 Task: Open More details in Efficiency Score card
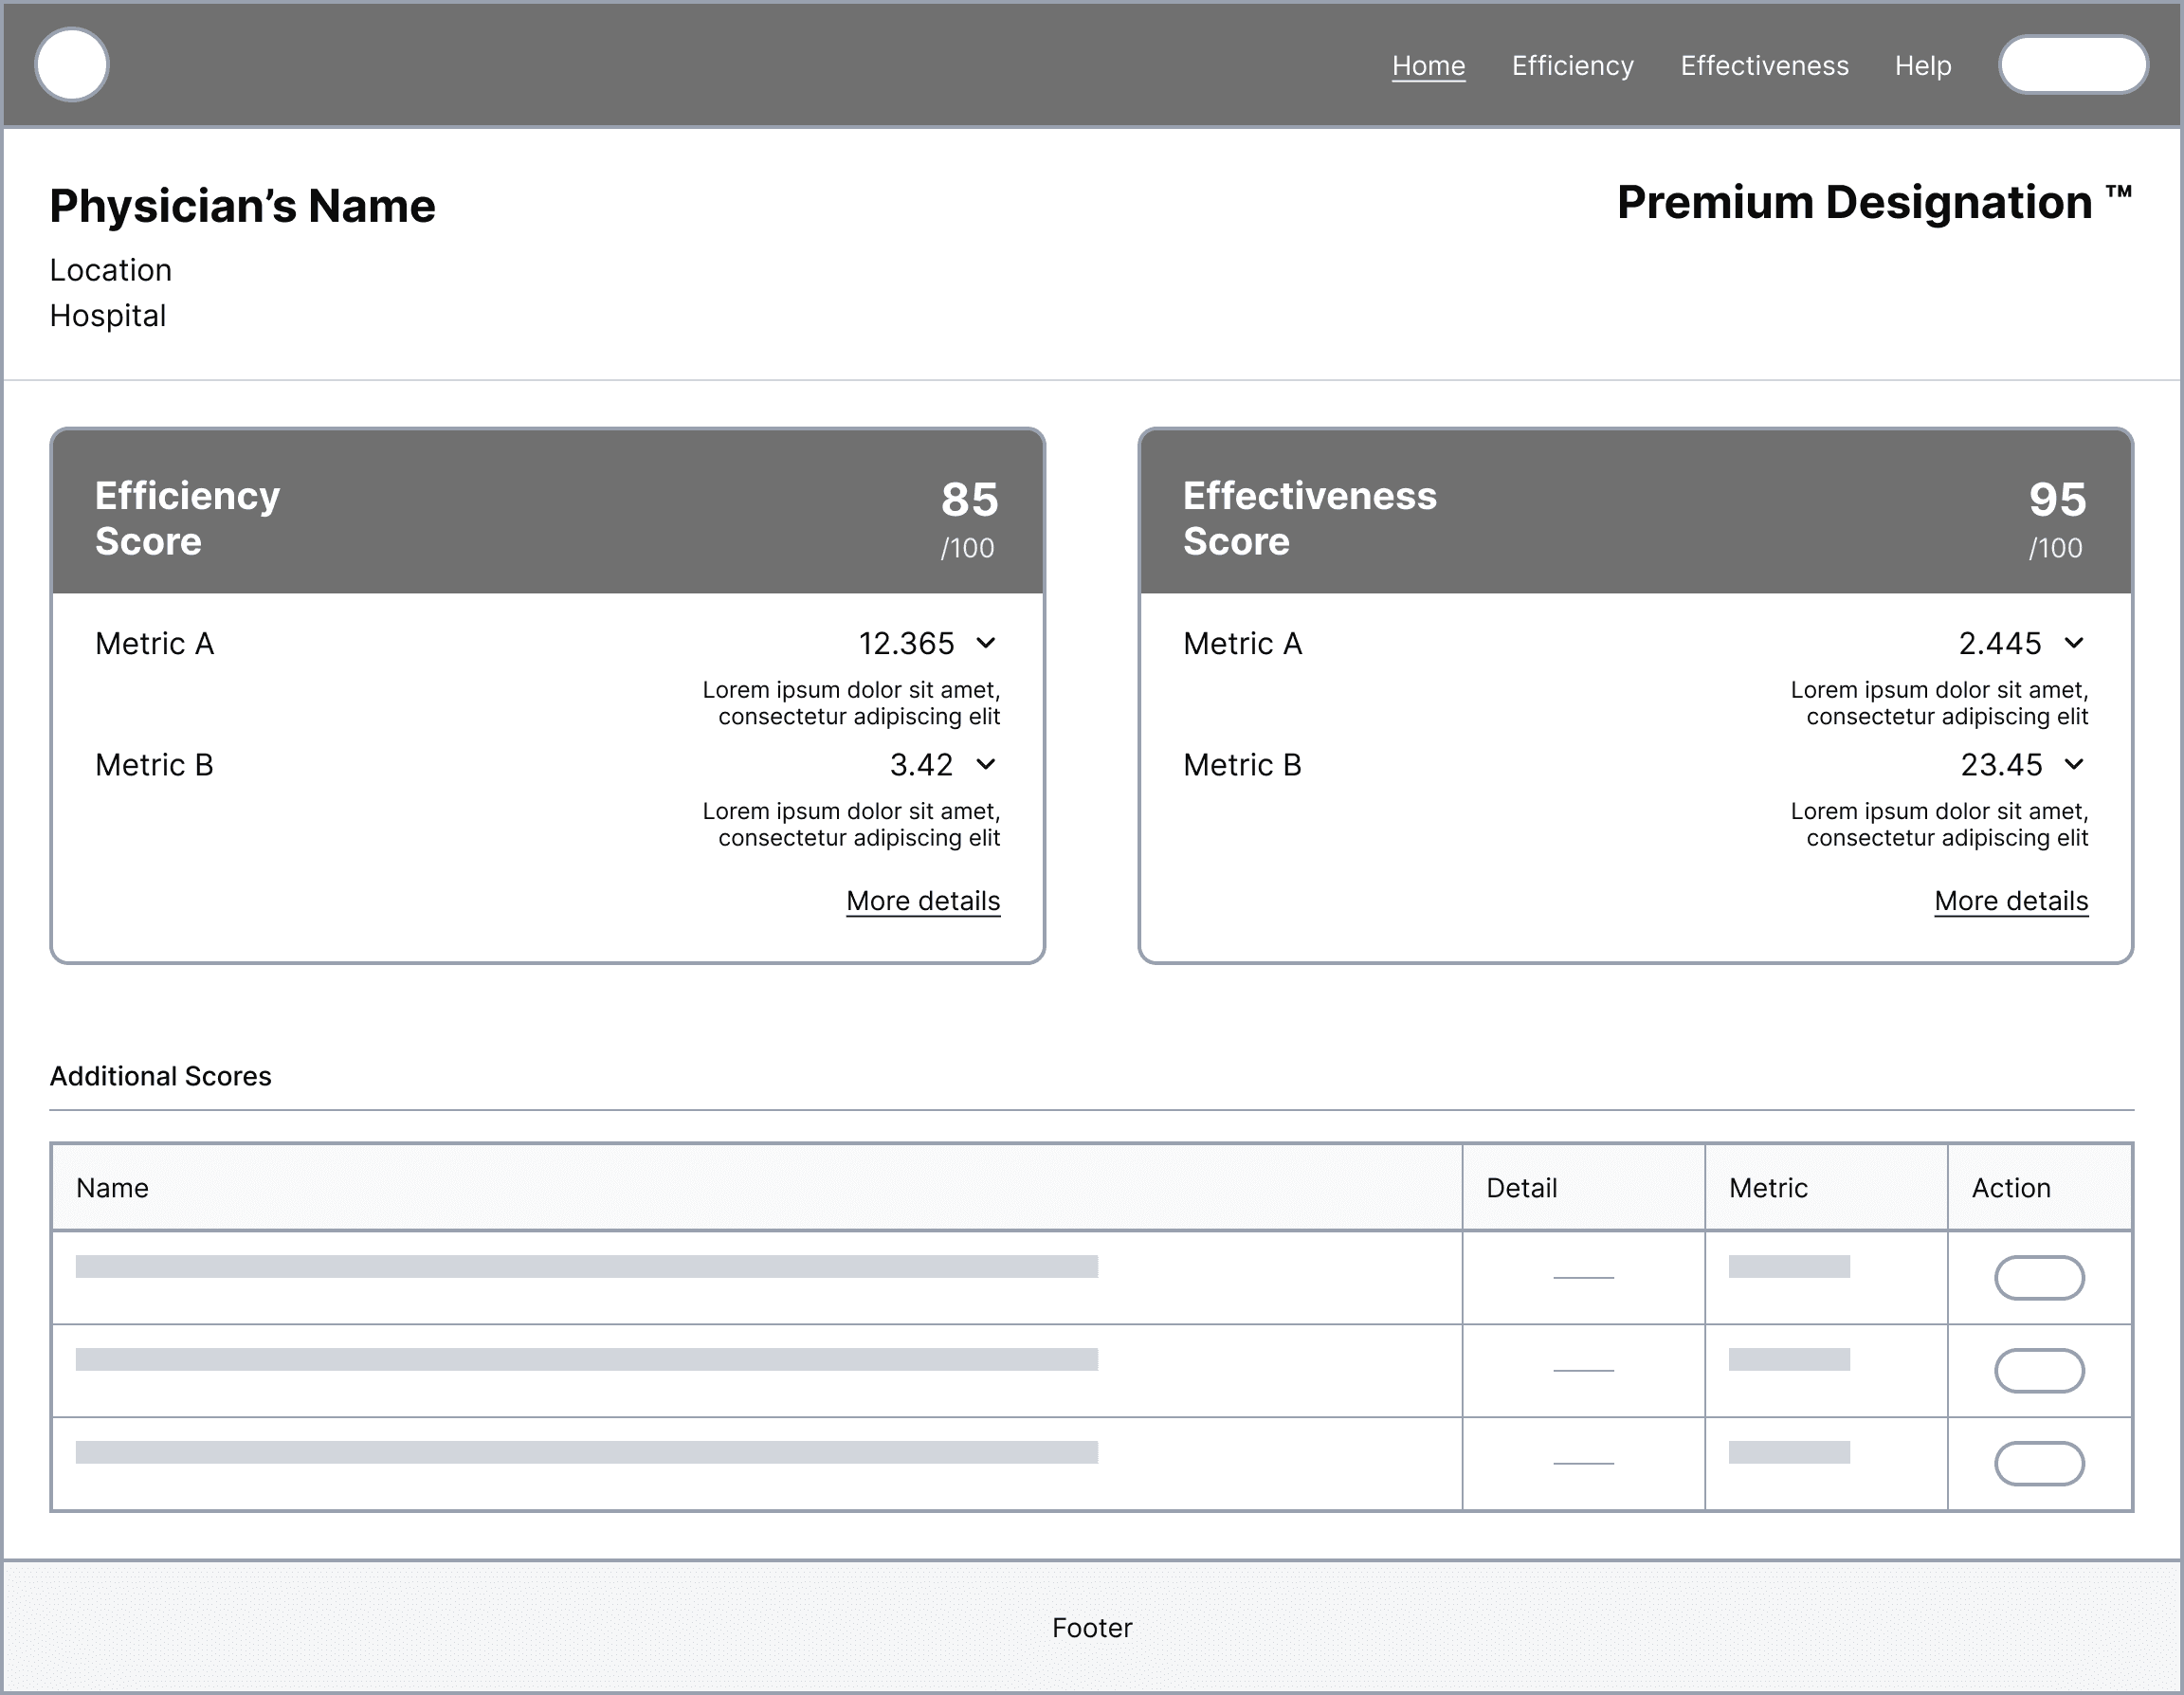click(922, 901)
